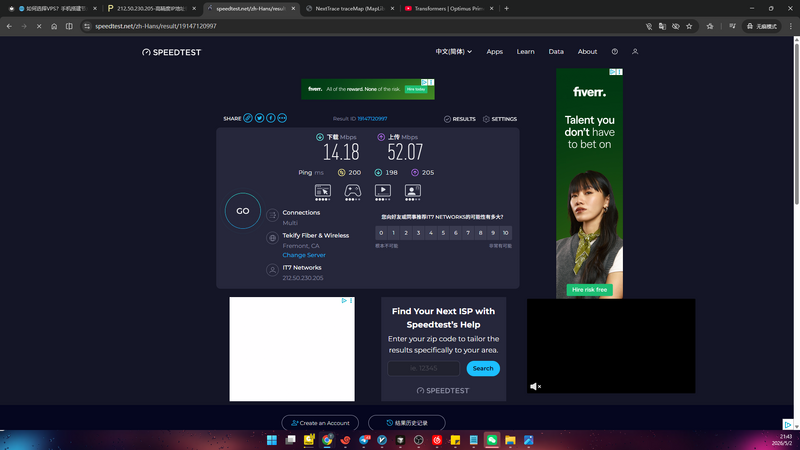
Task: Open the About menu
Action: pos(587,52)
